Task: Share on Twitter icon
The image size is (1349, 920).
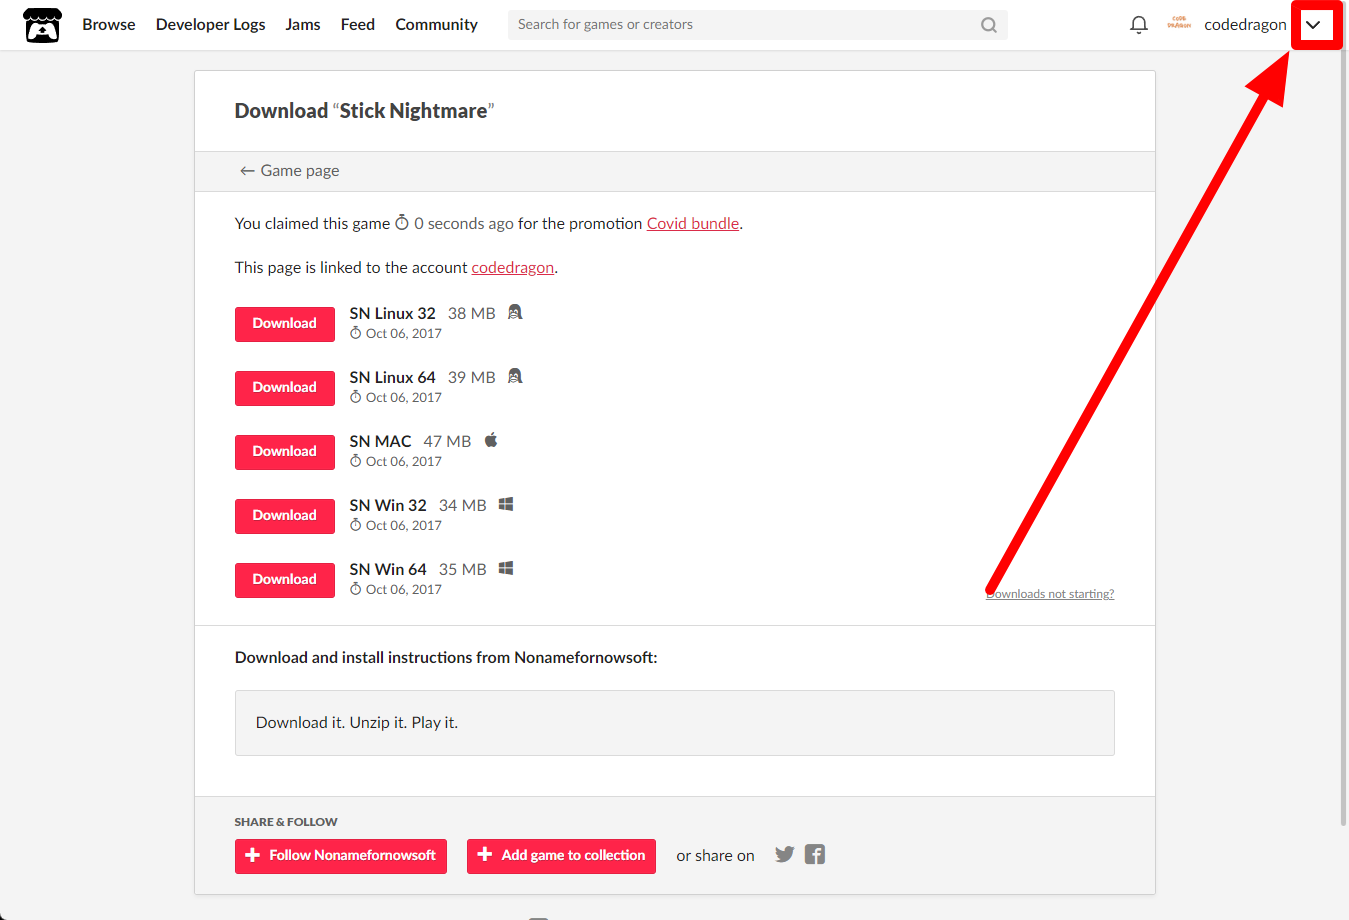Action: pyautogui.click(x=785, y=855)
